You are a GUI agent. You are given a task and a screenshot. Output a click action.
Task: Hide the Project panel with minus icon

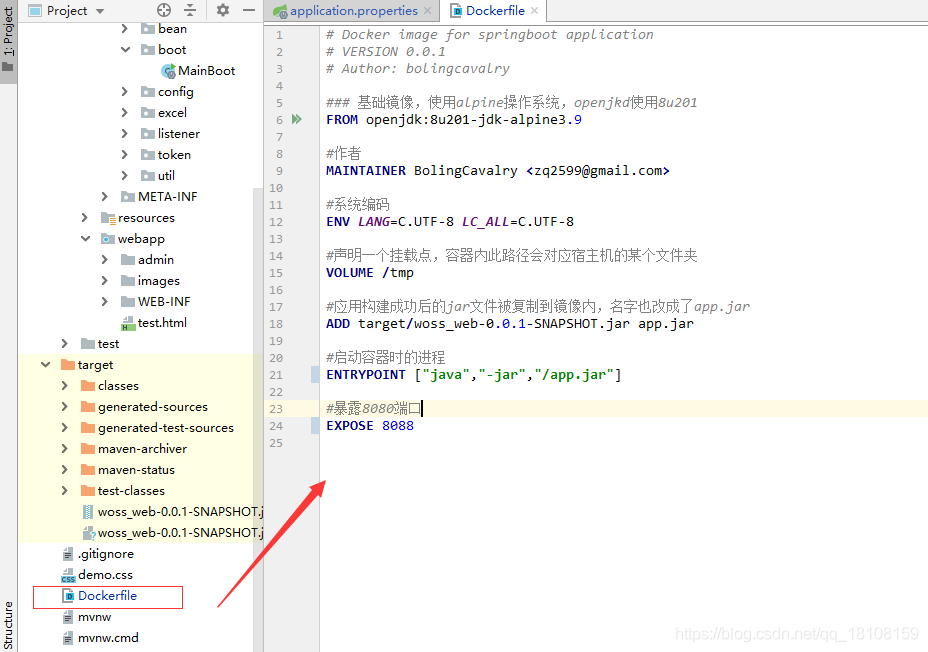(x=249, y=10)
